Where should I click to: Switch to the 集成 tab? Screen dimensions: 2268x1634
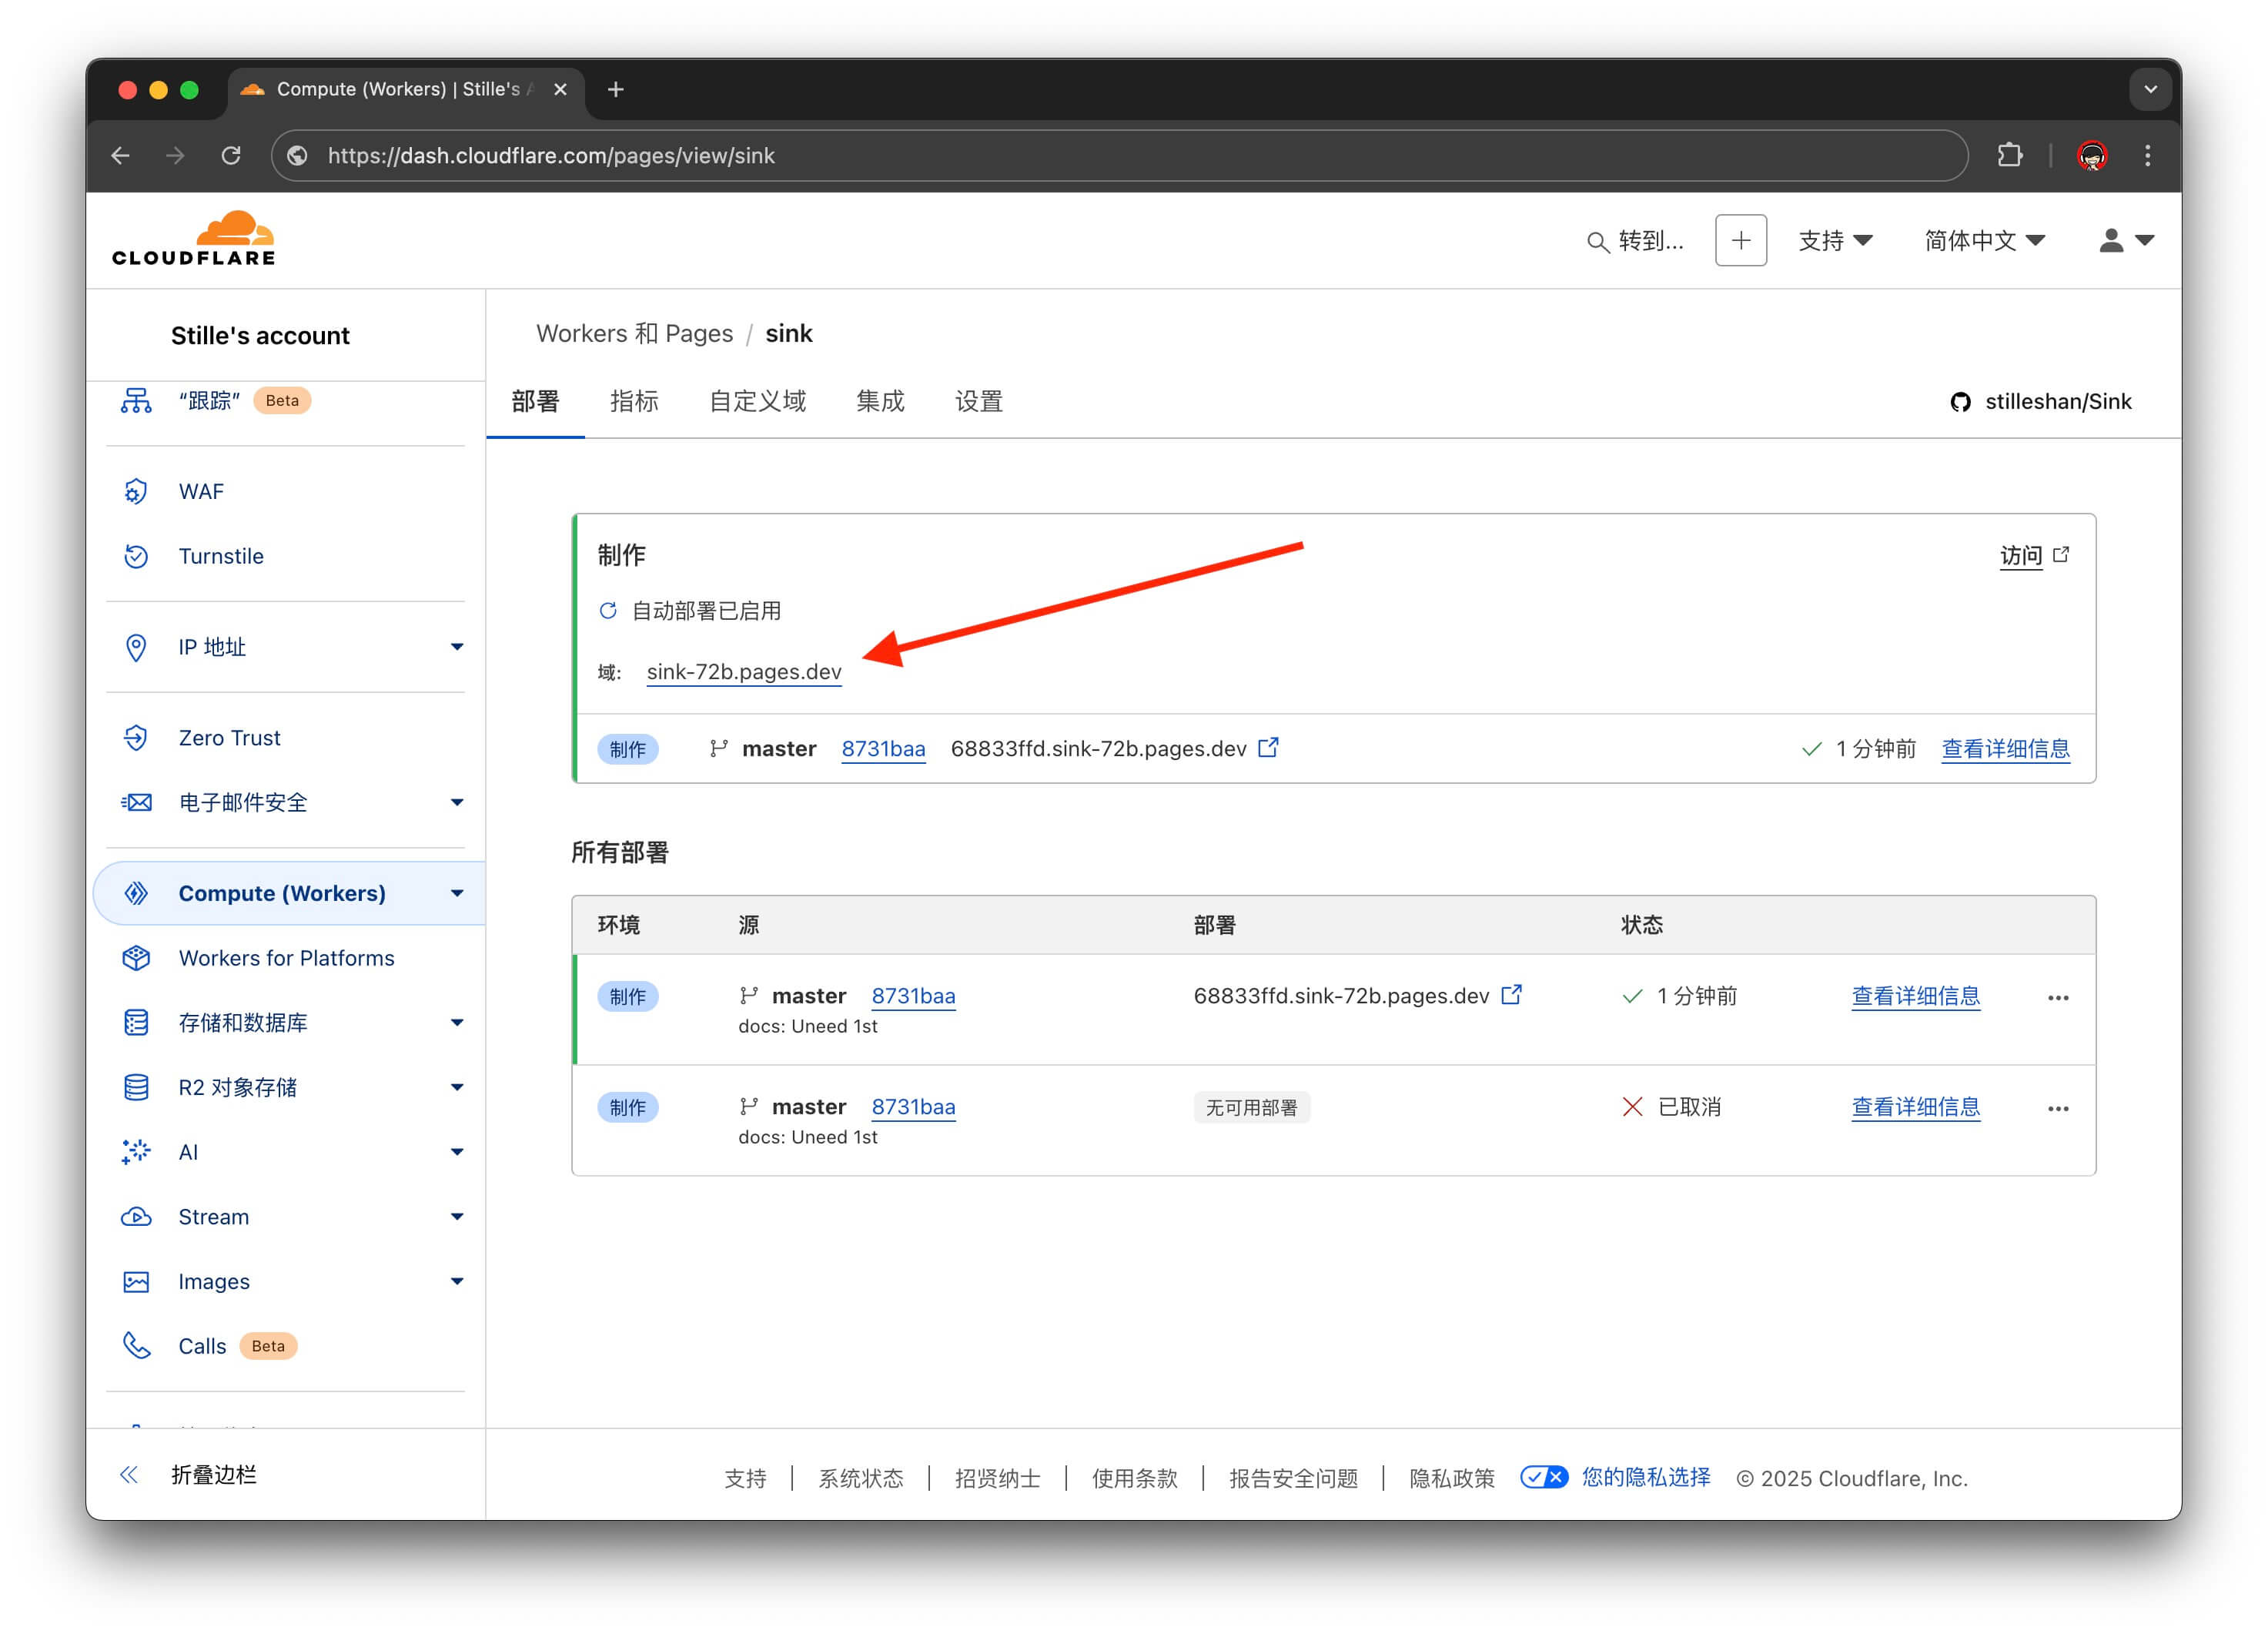click(880, 401)
